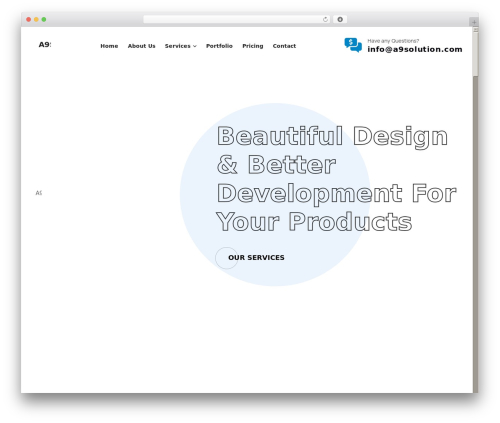Image resolution: width=500 pixels, height=423 pixels.
Task: Click the browser reload icon
Action: coord(325,20)
